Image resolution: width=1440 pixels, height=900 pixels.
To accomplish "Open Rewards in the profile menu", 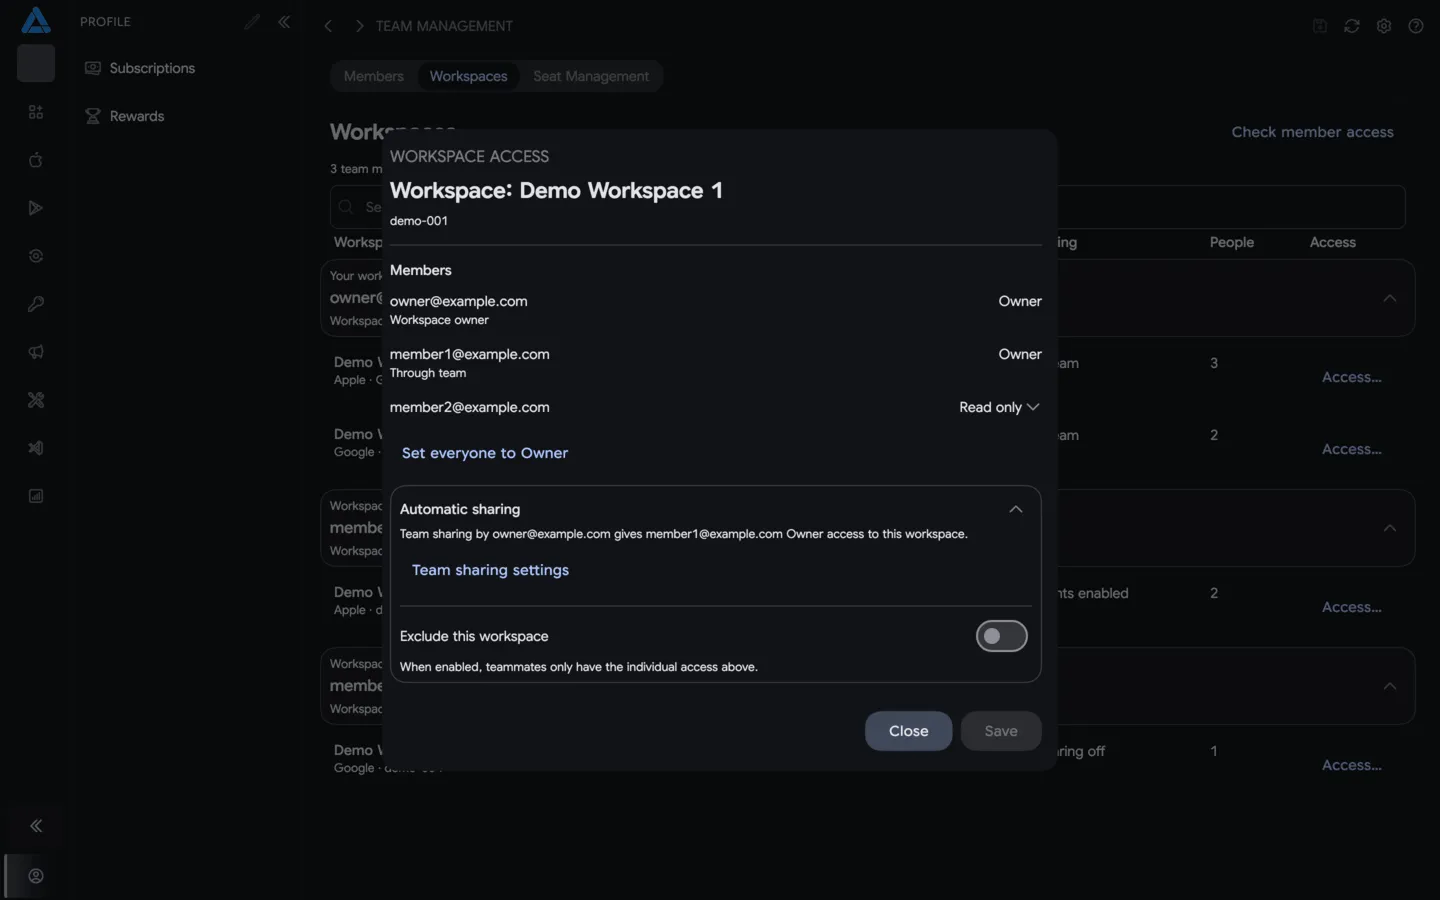I will [137, 116].
